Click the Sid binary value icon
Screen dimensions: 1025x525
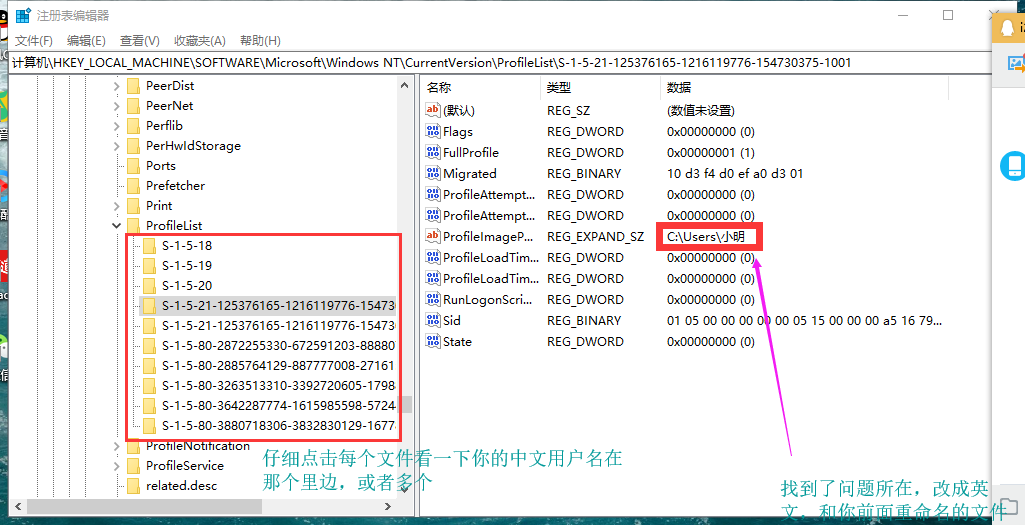point(433,320)
